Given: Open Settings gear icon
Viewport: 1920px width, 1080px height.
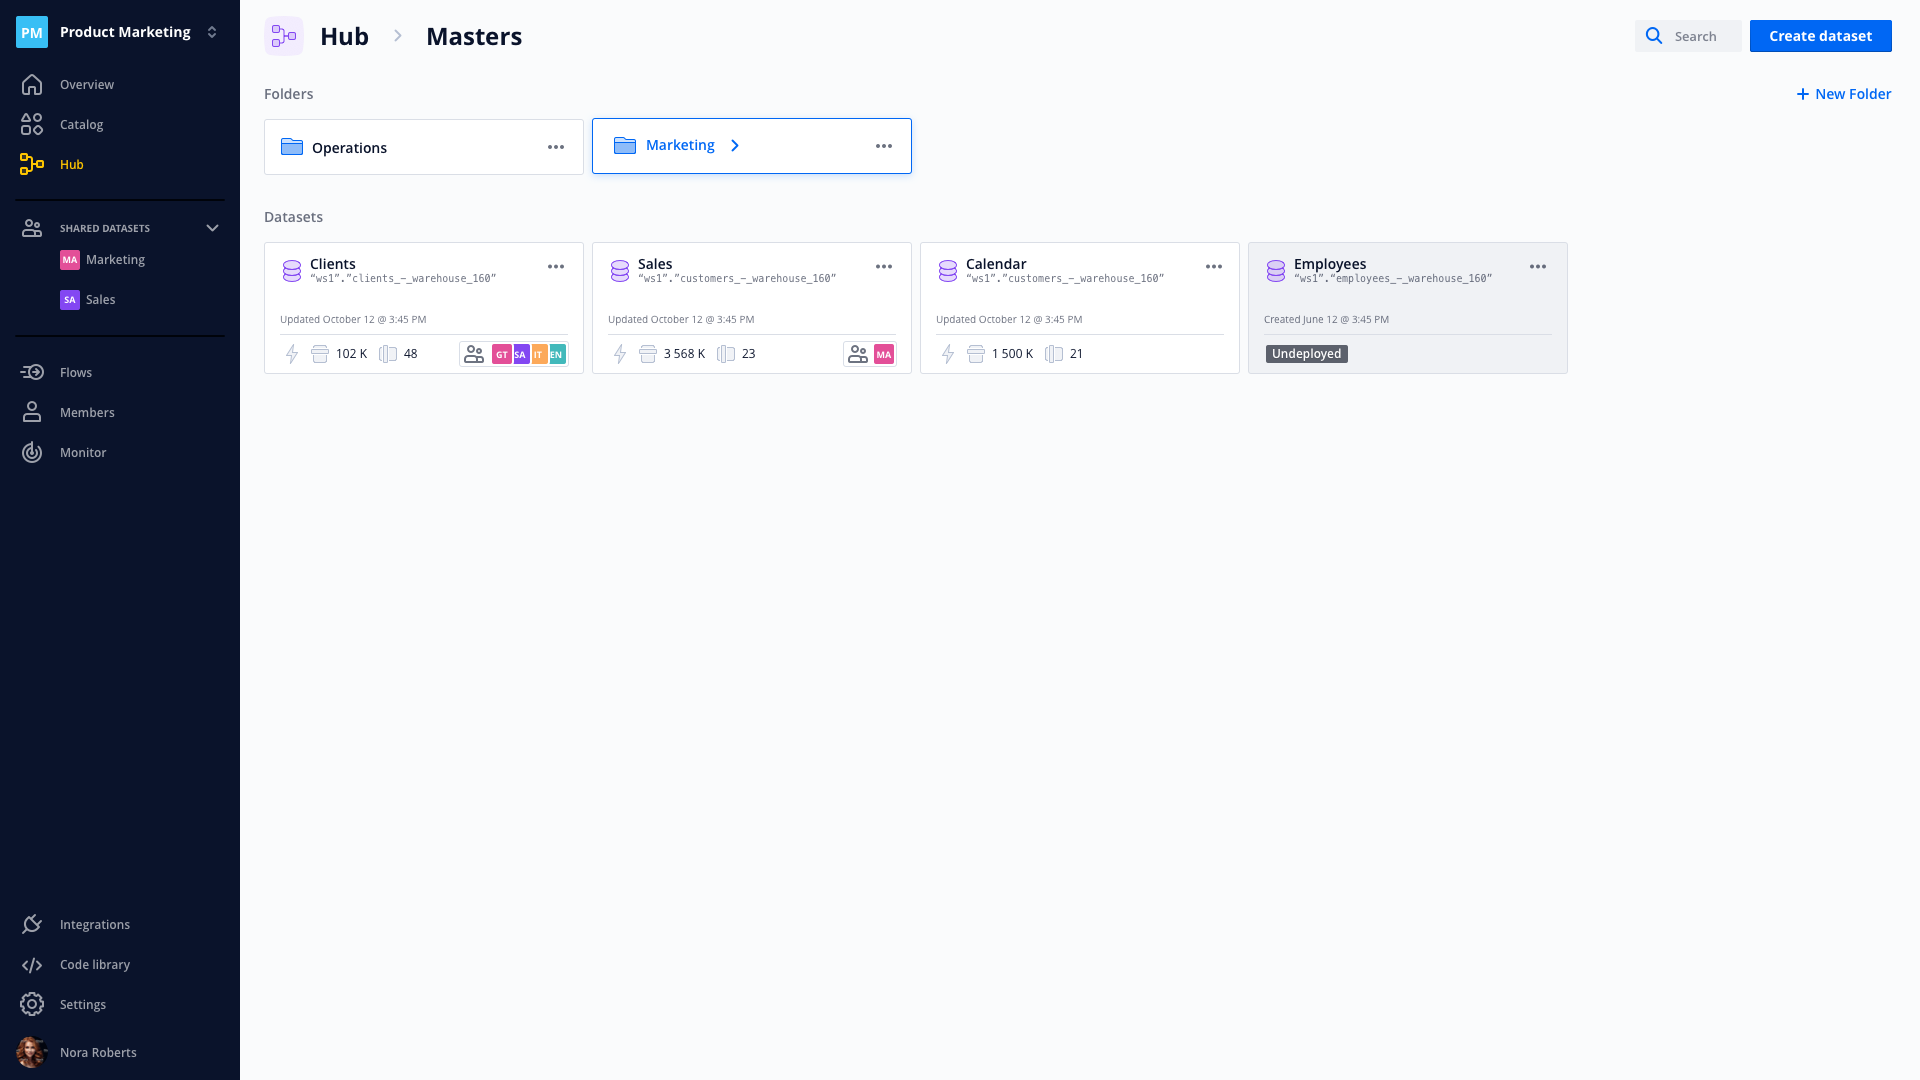Looking at the screenshot, I should pyautogui.click(x=32, y=1004).
